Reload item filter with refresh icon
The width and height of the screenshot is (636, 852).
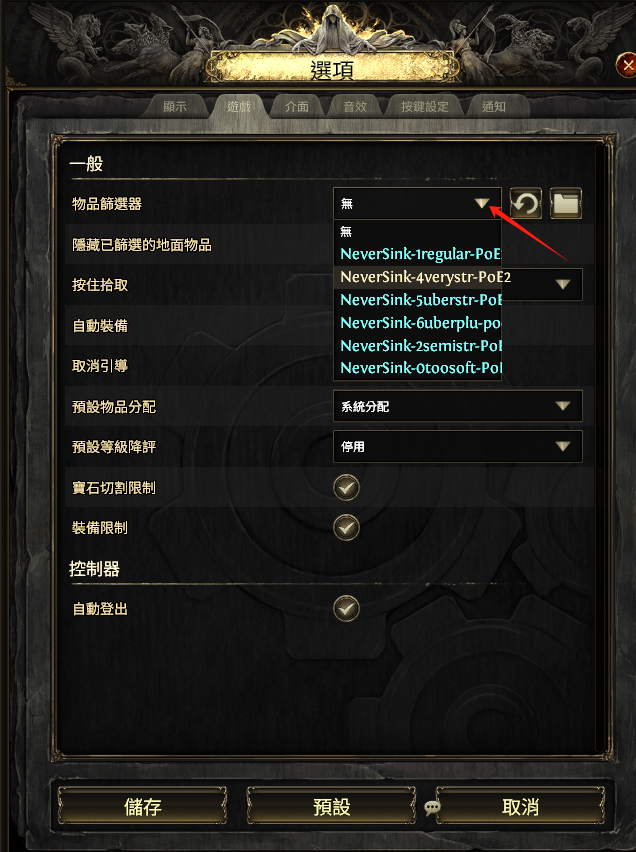[526, 203]
